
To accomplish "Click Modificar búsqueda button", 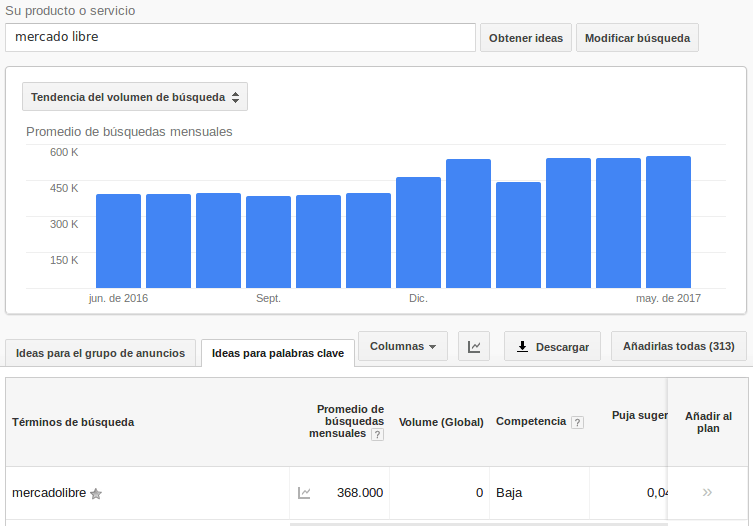I will coord(637,38).
